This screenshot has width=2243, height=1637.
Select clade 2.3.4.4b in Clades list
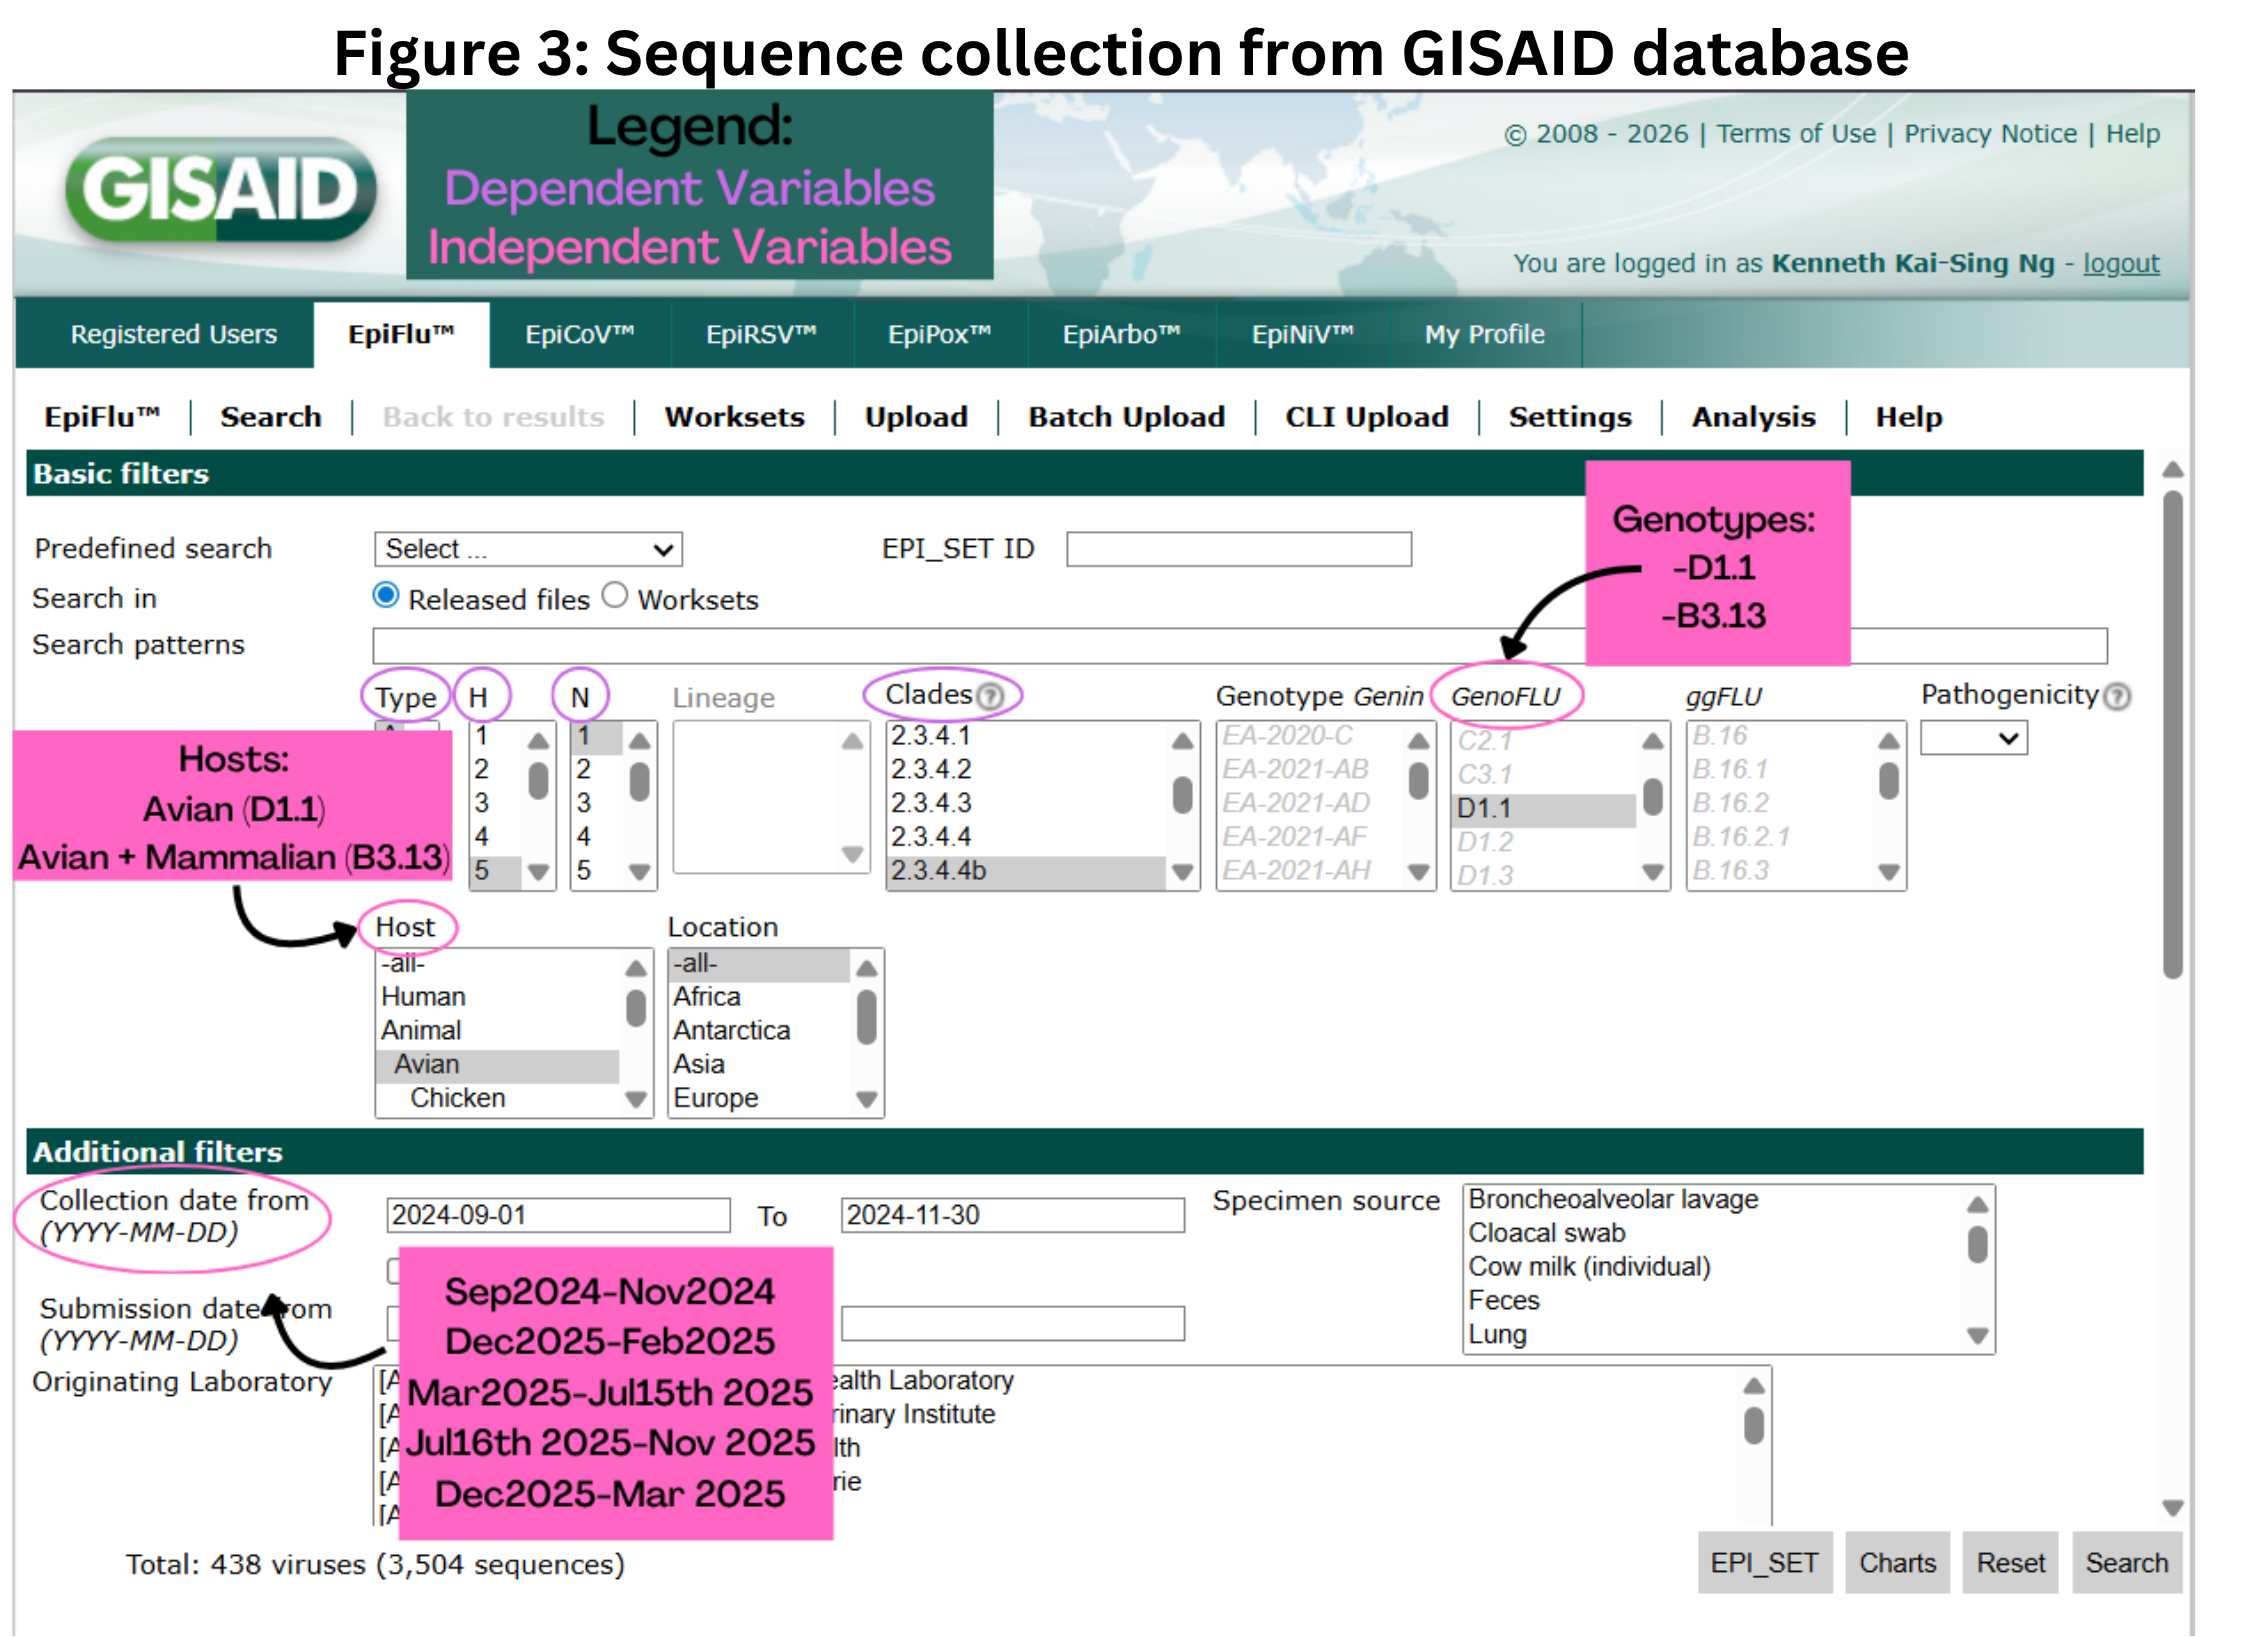tap(1025, 871)
